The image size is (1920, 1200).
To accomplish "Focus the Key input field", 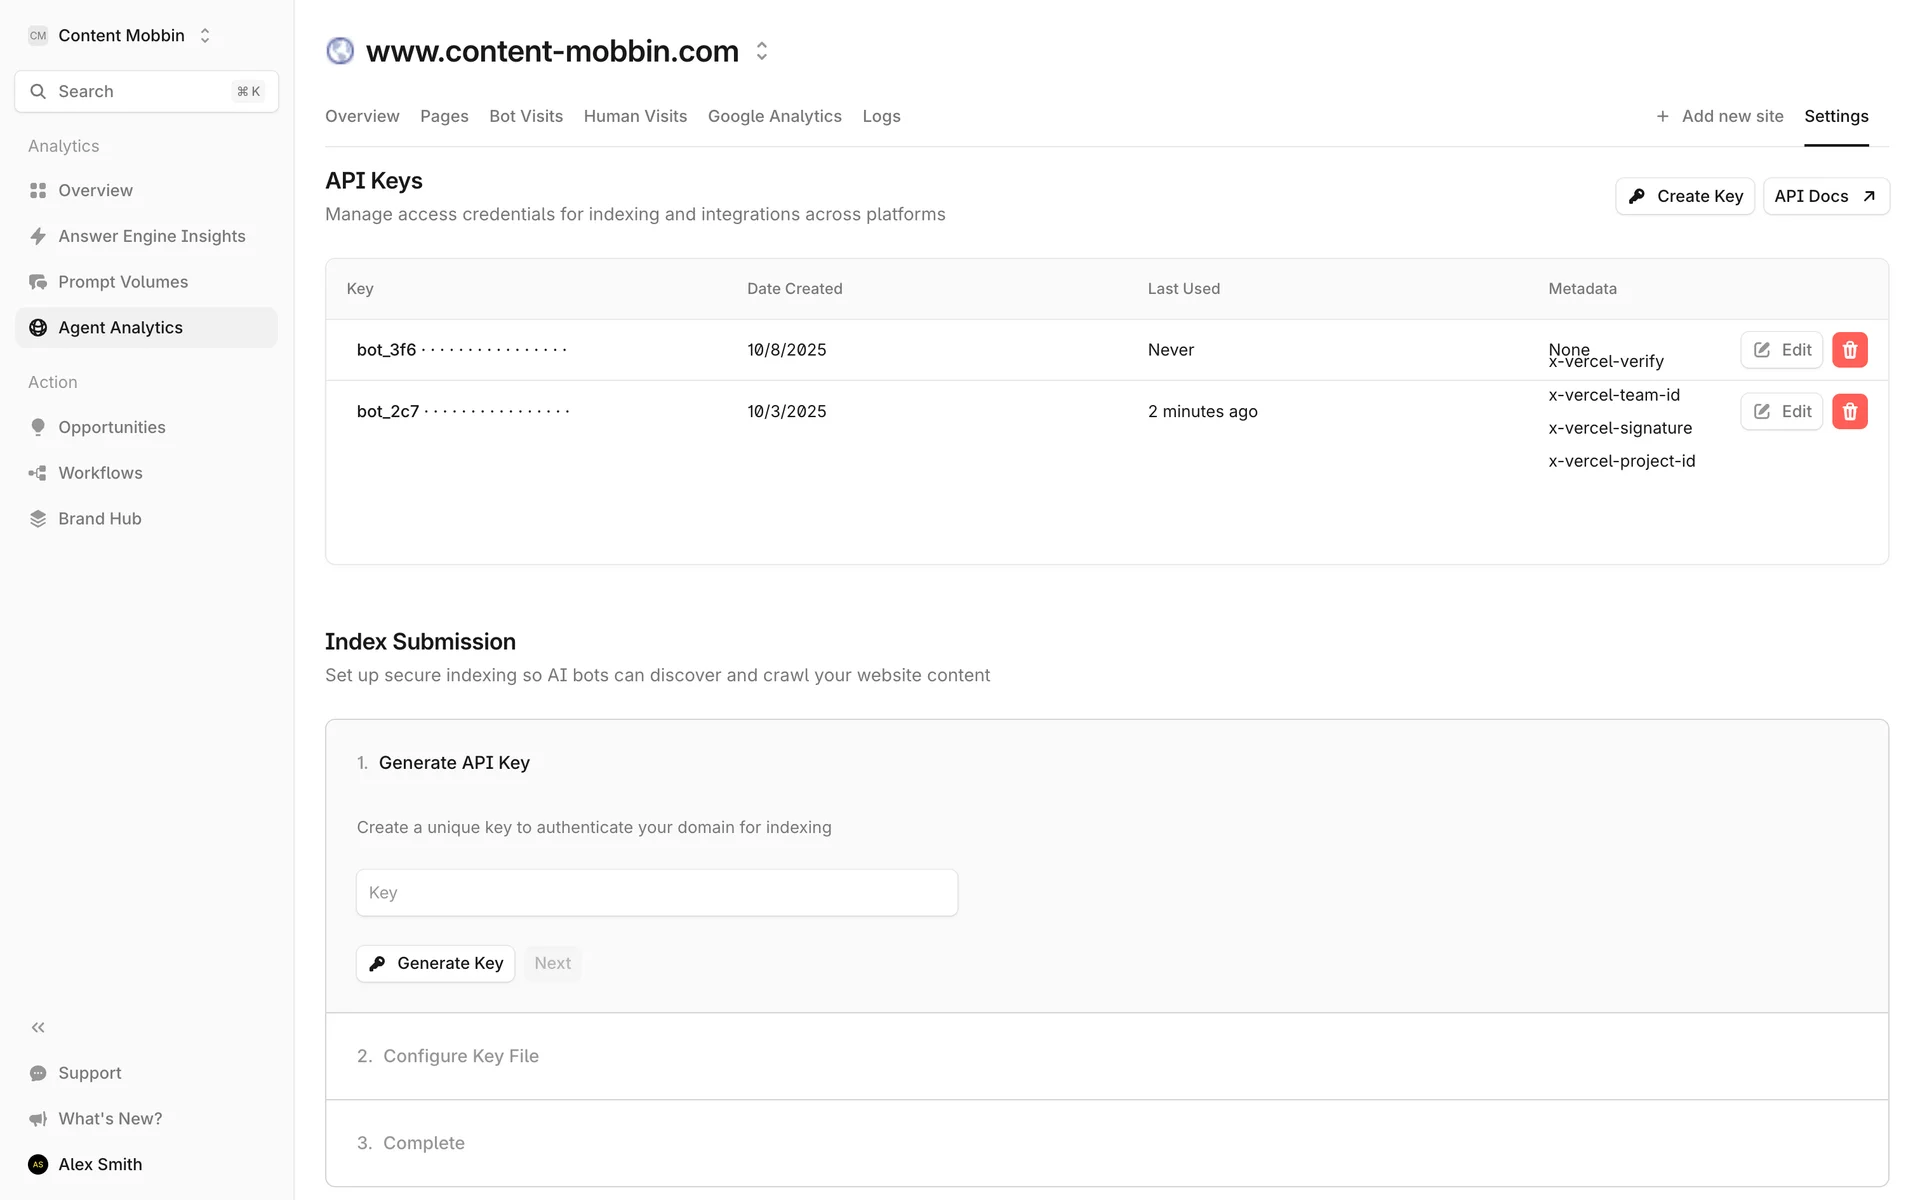I will coord(656,893).
